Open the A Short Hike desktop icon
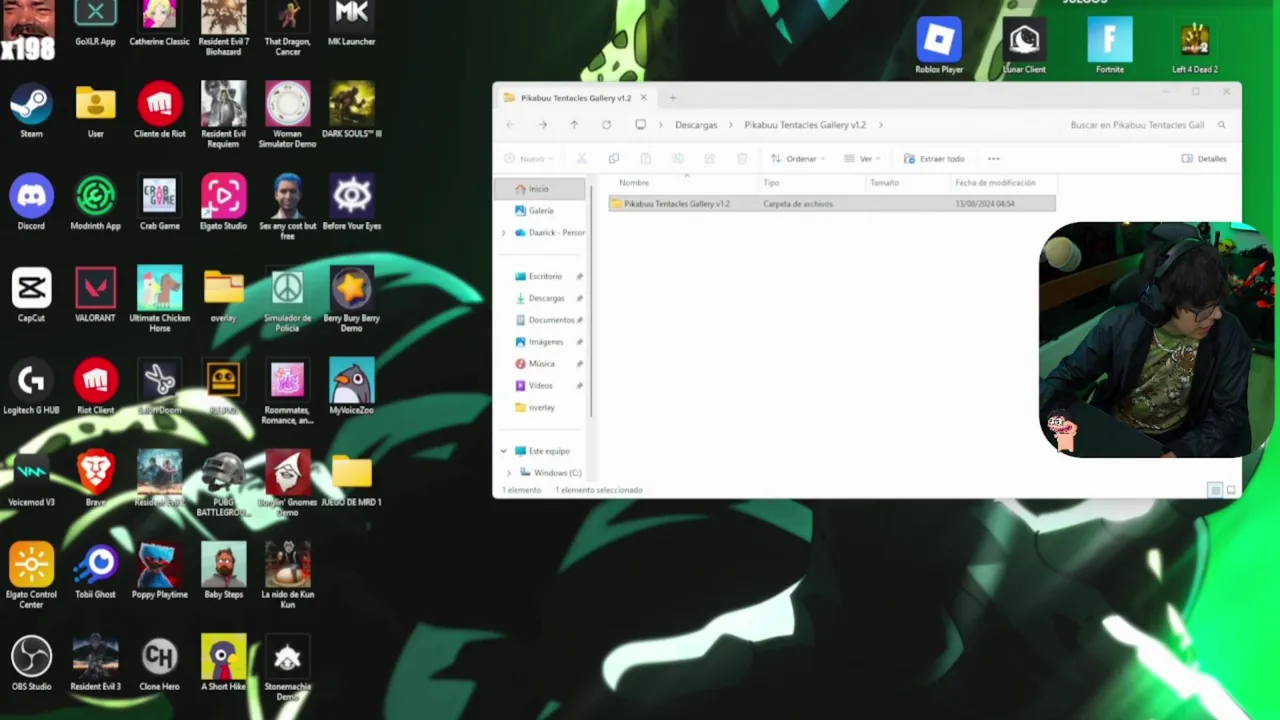Image resolution: width=1280 pixels, height=720 pixels. [x=223, y=662]
